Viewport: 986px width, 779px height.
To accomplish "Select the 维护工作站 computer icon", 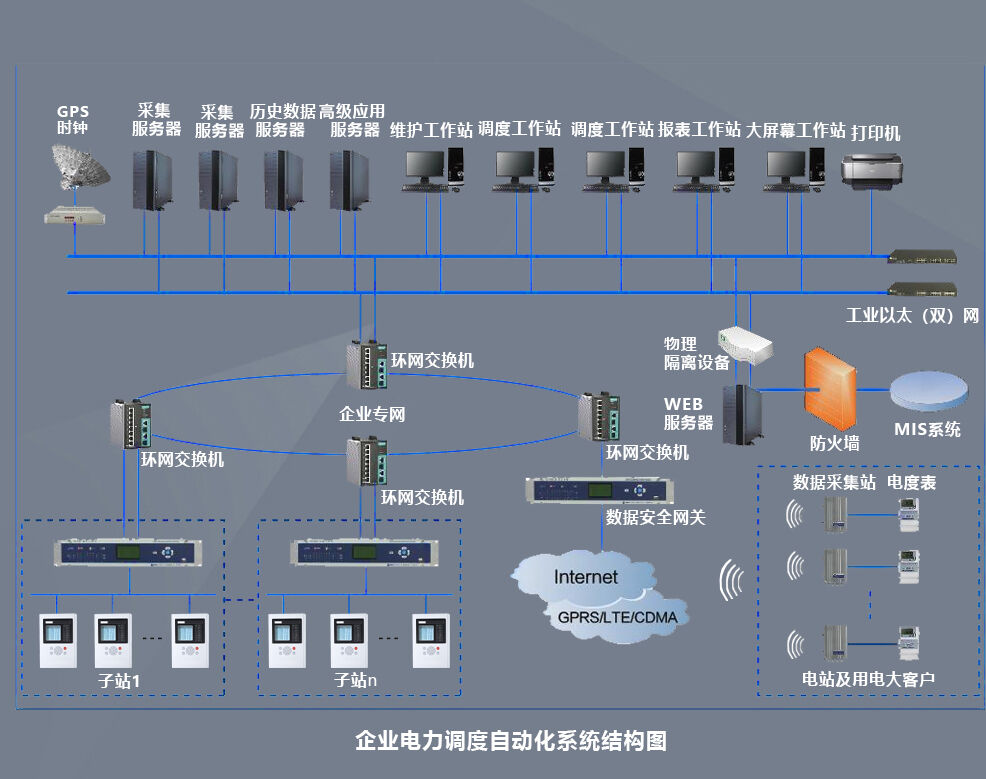I will click(x=434, y=168).
